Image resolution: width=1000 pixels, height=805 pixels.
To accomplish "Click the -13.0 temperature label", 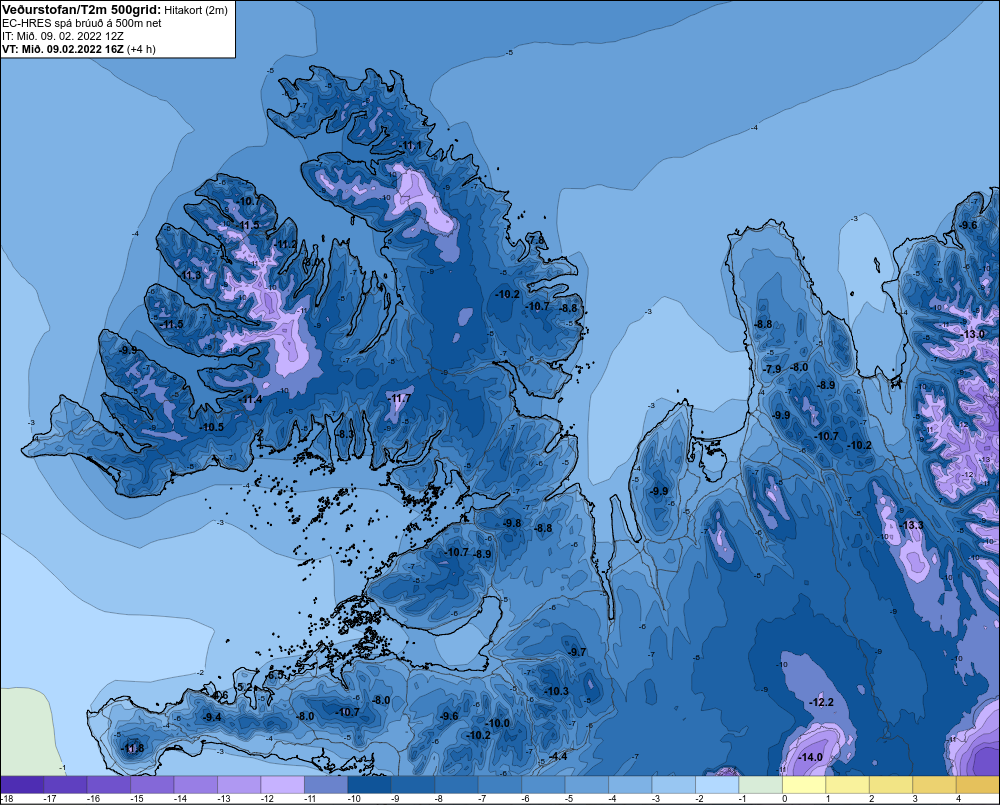I will [x=972, y=334].
